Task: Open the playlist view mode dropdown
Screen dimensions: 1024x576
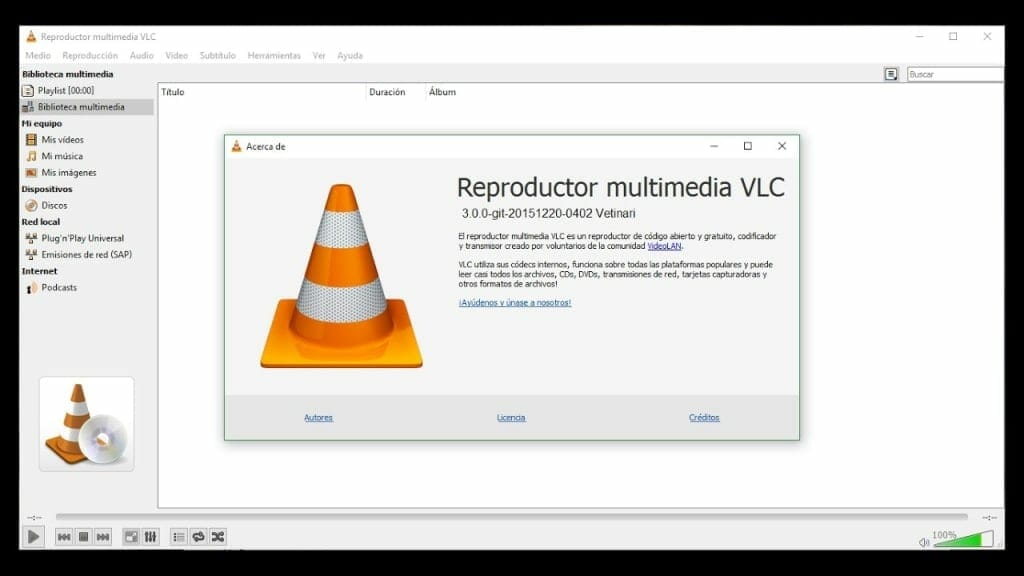Action: (891, 74)
